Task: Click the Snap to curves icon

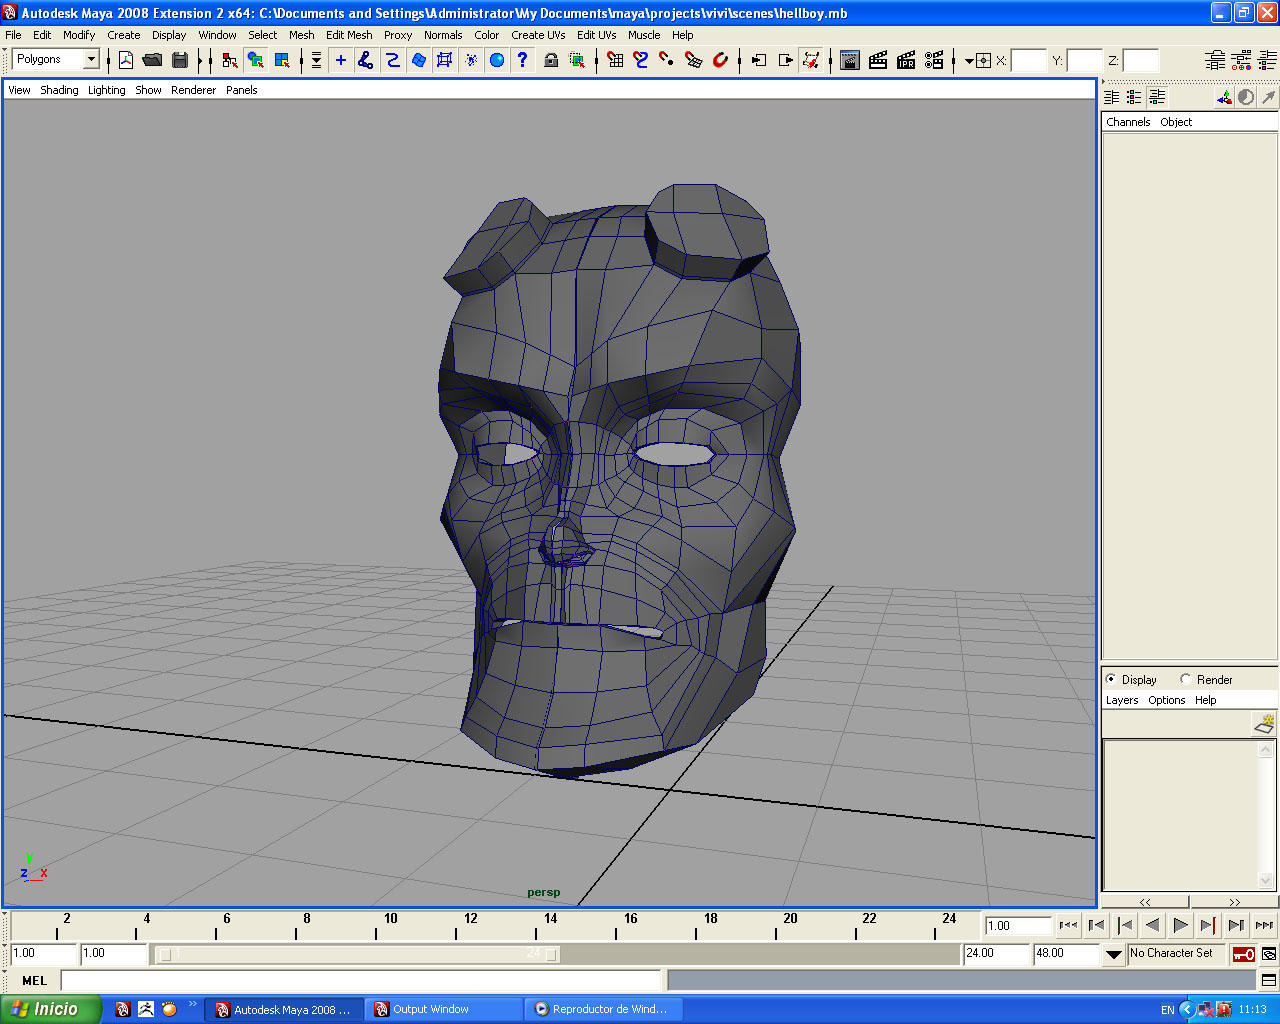Action: [641, 60]
